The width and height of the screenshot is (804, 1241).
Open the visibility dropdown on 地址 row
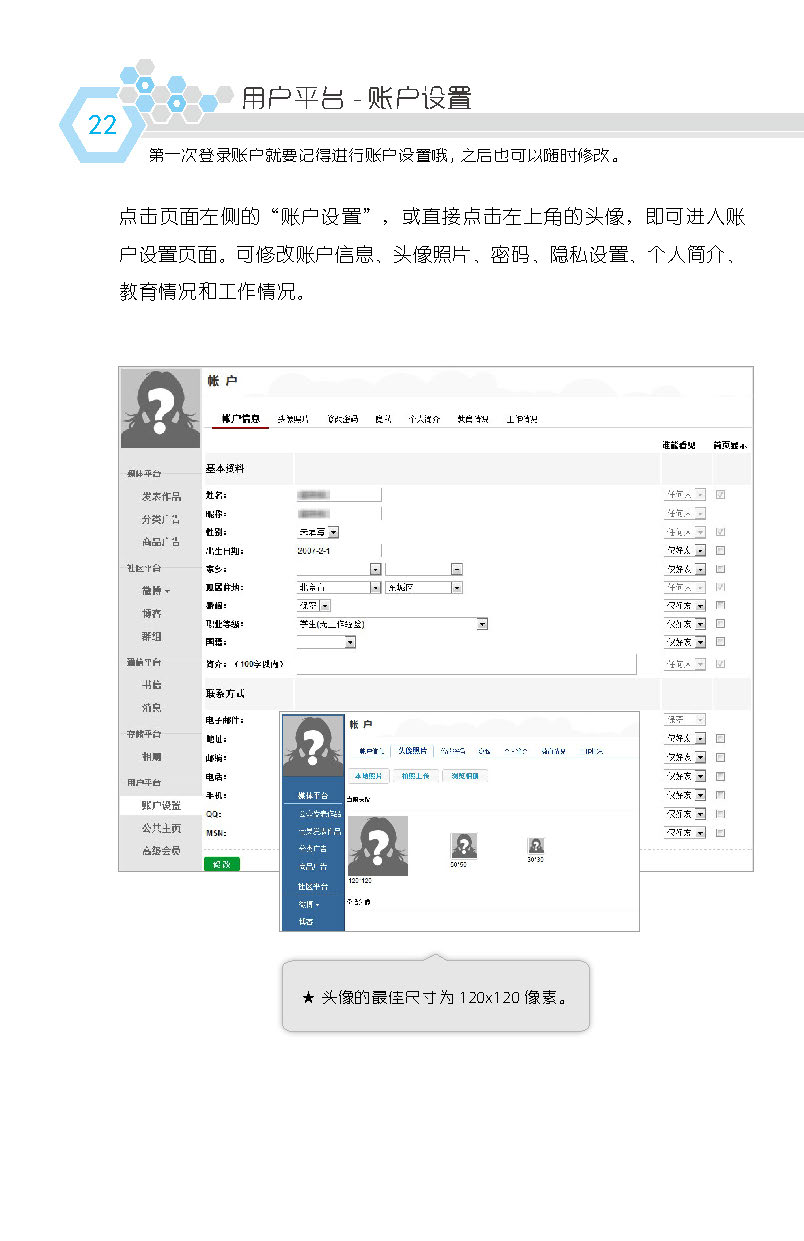(x=685, y=738)
